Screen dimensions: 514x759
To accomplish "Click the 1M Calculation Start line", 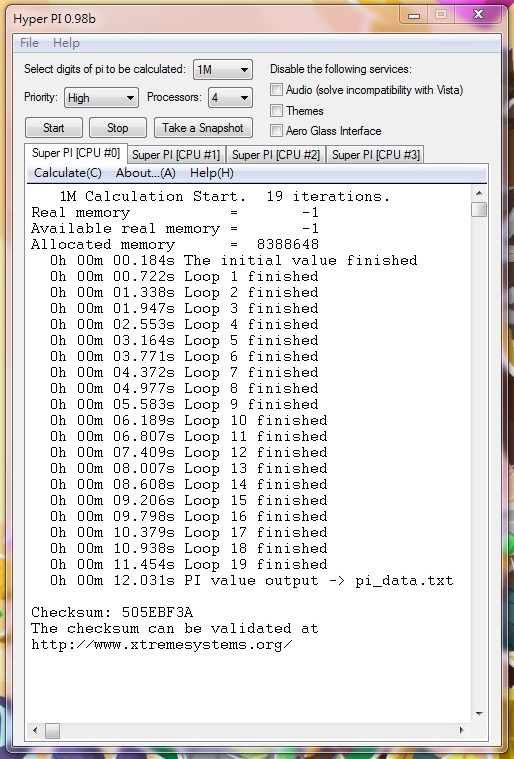I will [x=225, y=197].
